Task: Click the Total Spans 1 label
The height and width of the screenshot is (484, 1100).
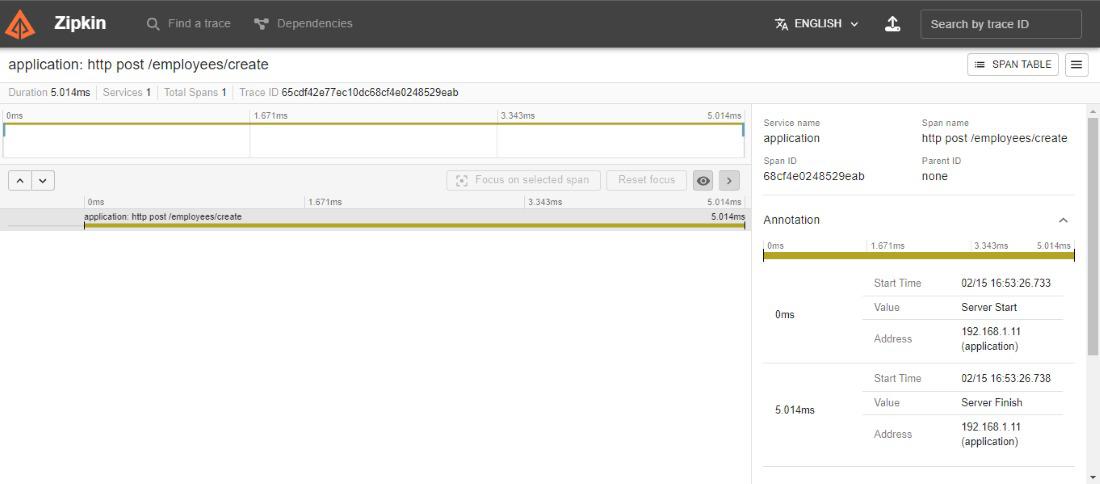Action: [195, 93]
